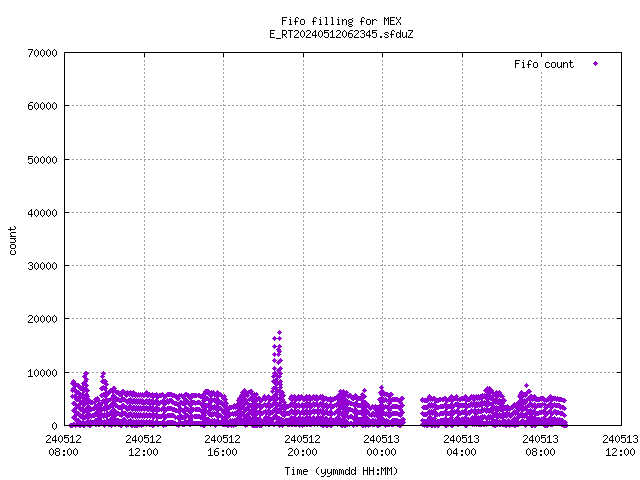Click the x-axis tick 240512 08:00
Viewport: 640px width, 480px height.
pyautogui.click(x=64, y=445)
